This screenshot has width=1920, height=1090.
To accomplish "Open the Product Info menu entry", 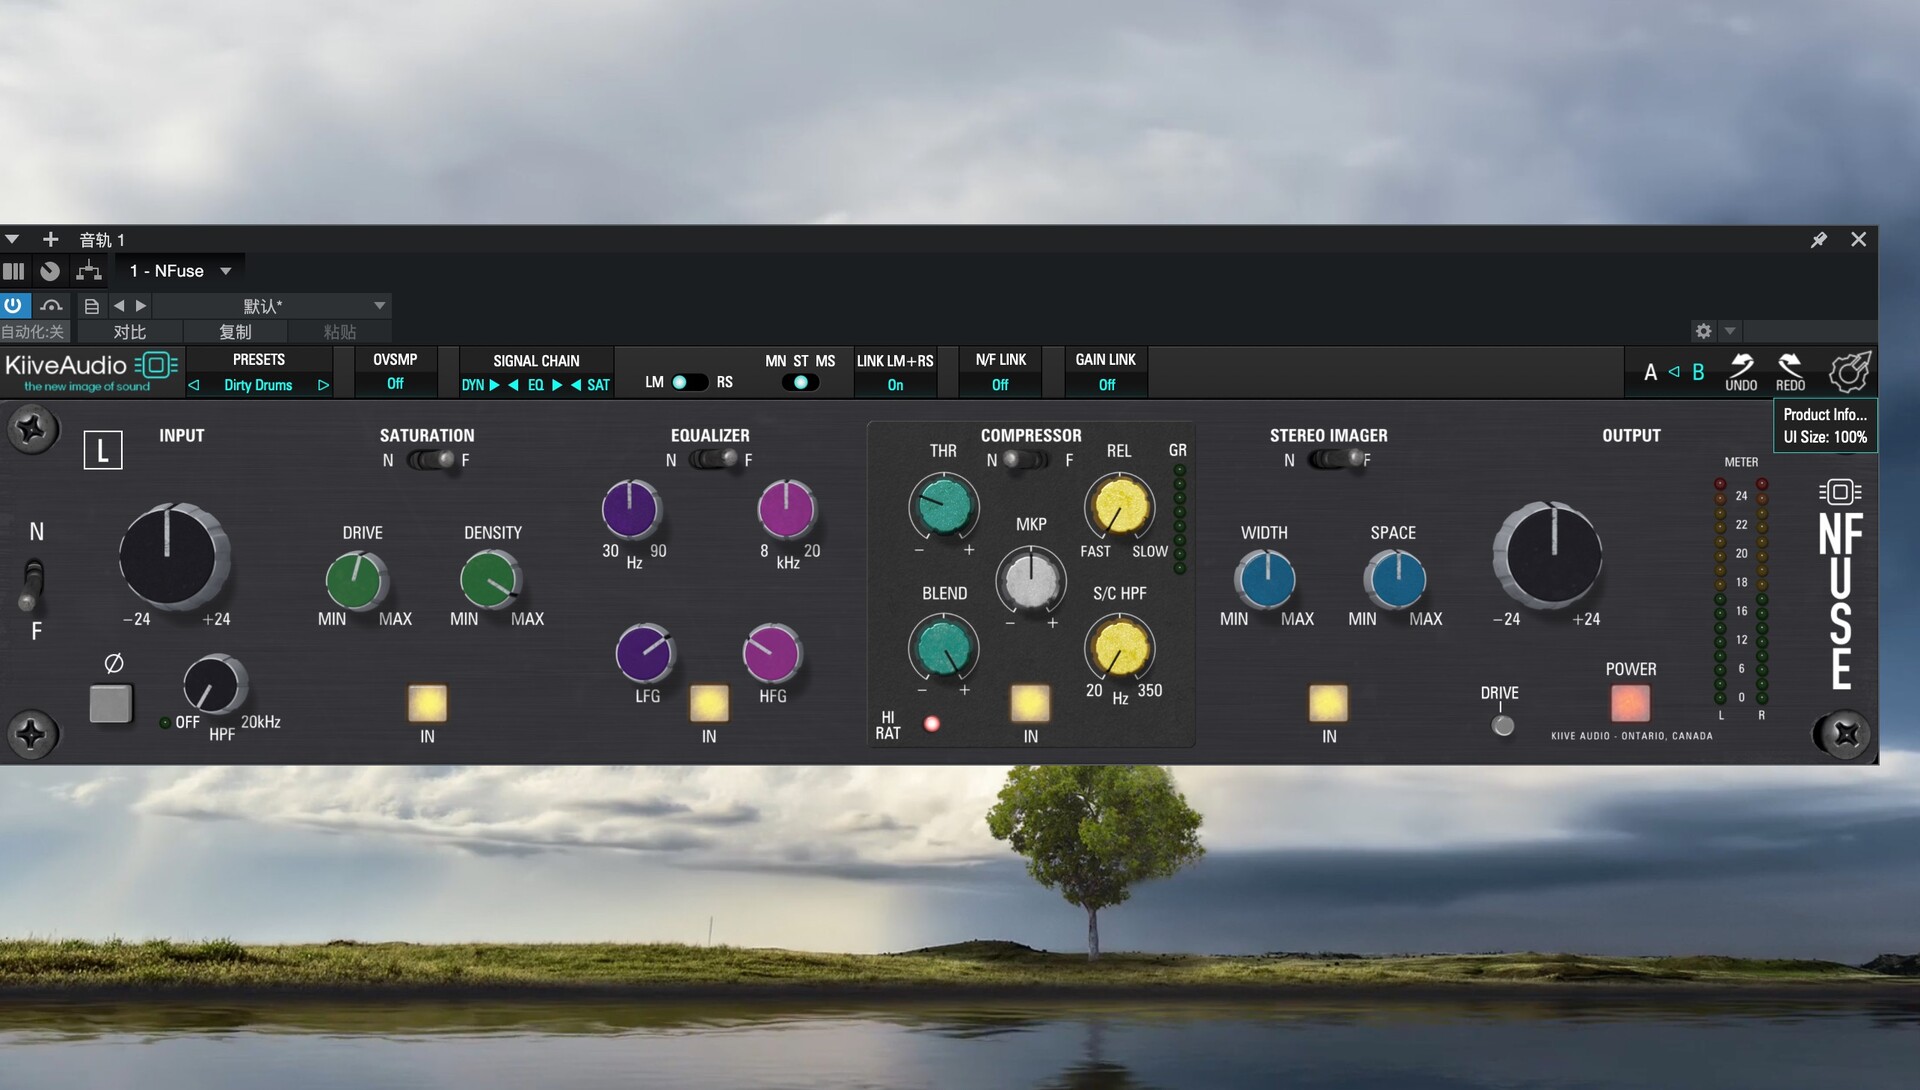I will coord(1825,414).
